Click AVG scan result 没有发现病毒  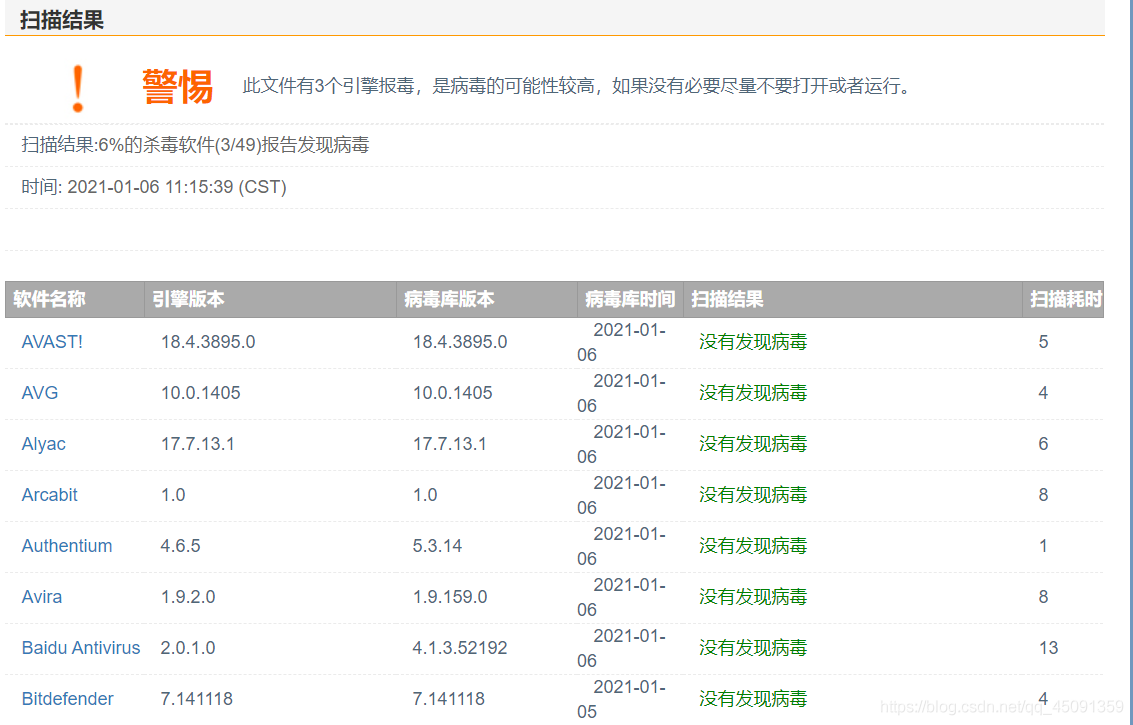pos(753,393)
